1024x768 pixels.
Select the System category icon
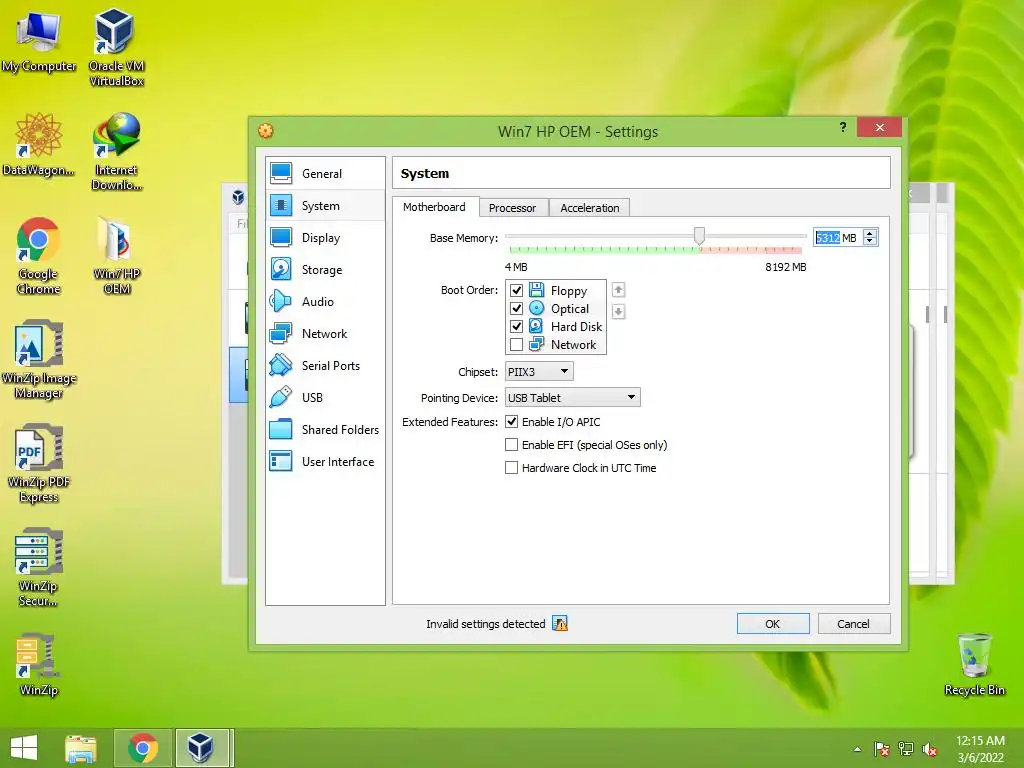281,206
